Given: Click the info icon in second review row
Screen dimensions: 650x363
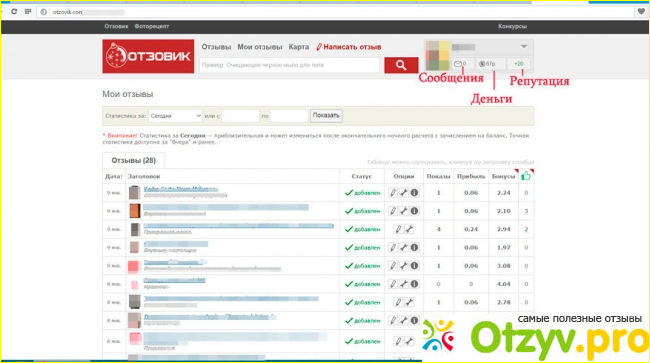Looking at the screenshot, I should click(x=414, y=211).
